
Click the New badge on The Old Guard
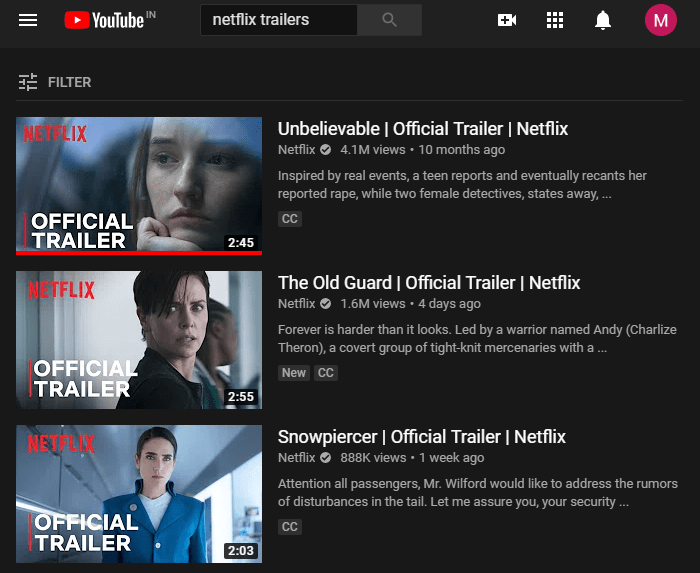tap(294, 373)
